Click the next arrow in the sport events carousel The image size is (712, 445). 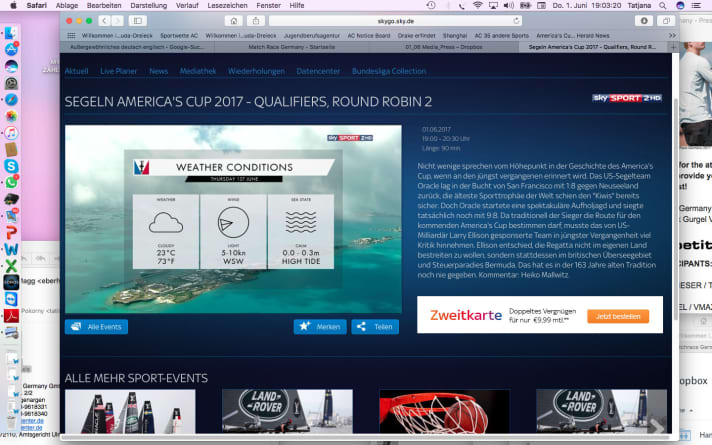click(656, 426)
